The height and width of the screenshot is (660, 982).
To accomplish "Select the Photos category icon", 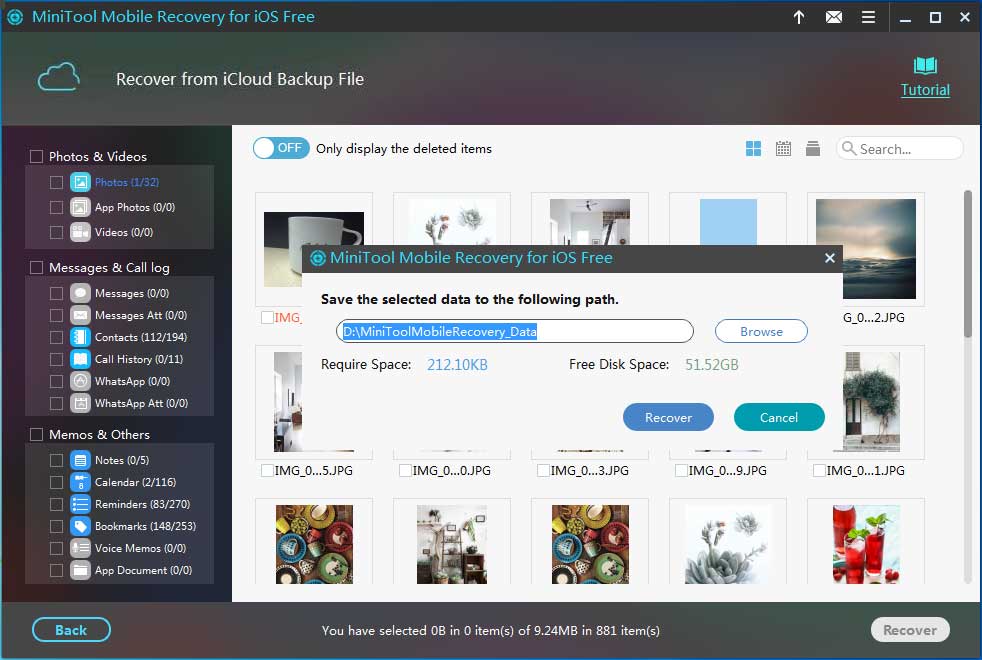I will (x=80, y=182).
